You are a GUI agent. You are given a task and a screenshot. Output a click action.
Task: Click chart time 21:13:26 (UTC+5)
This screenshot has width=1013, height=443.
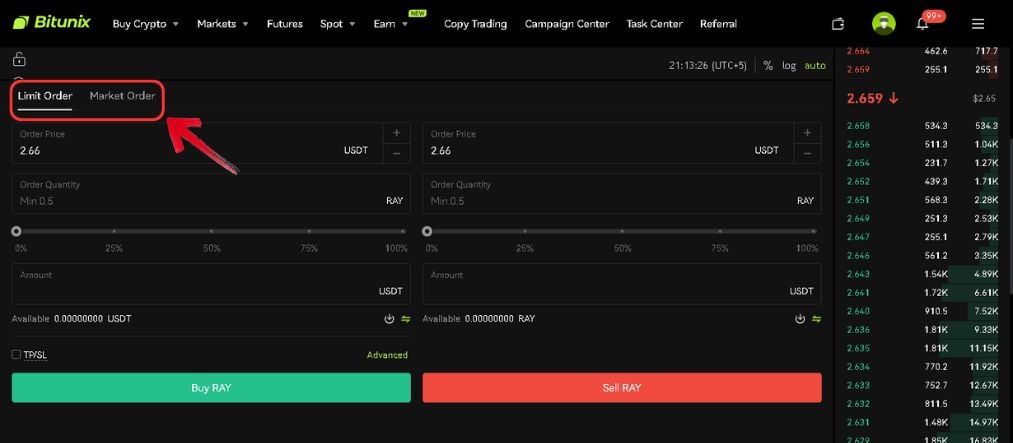707,65
